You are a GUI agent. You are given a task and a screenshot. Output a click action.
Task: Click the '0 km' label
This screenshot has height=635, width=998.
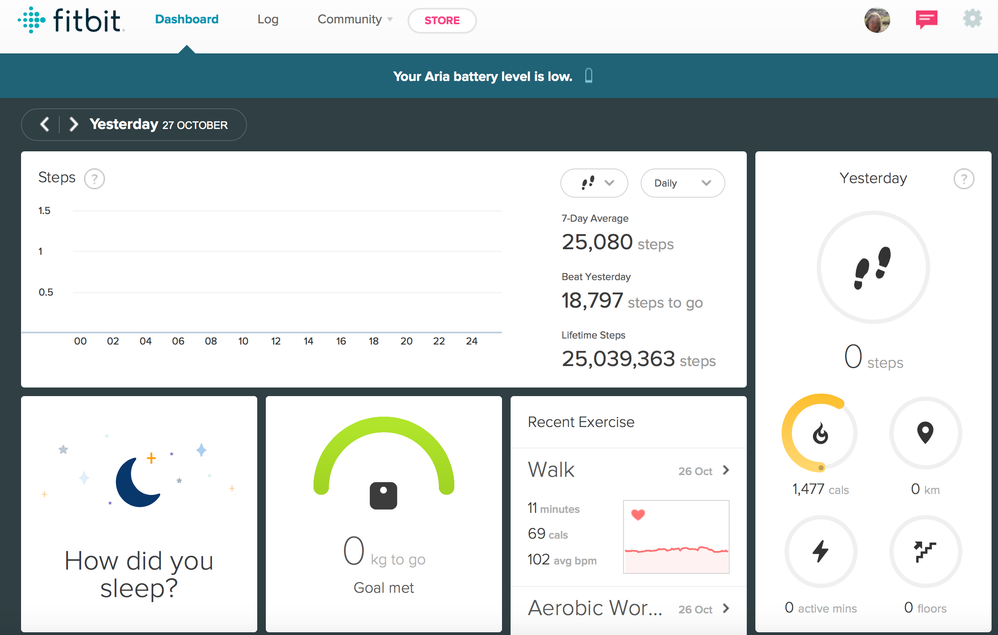point(925,489)
